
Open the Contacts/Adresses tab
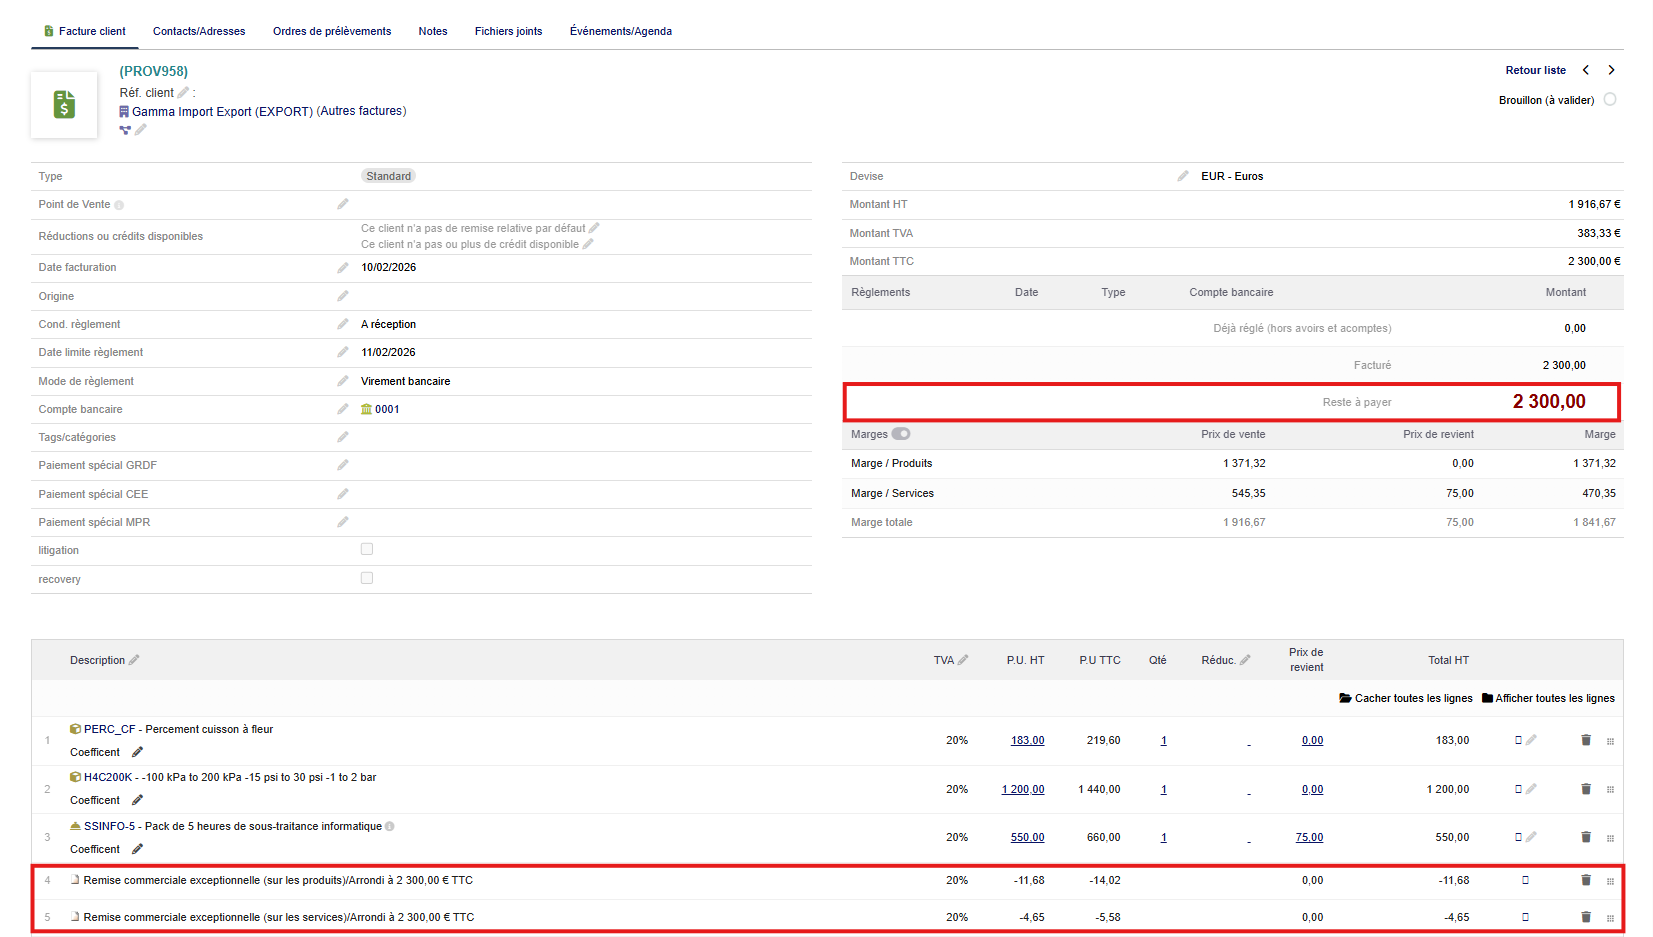coord(199,31)
